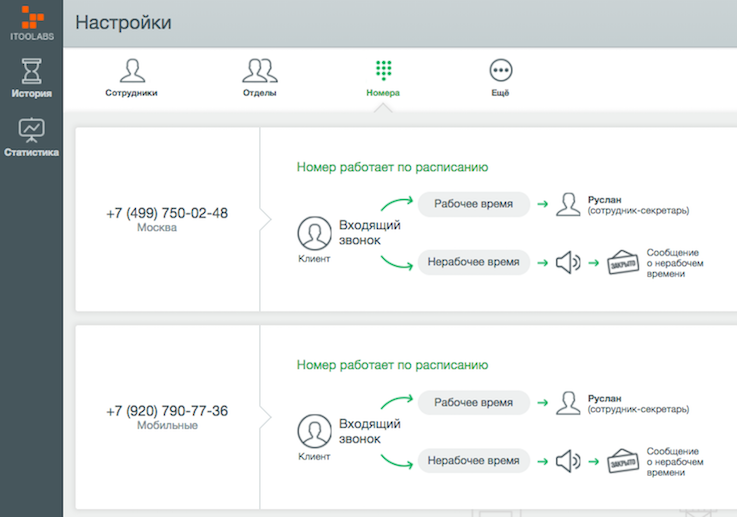Switch to the Отделы tab
Screen dimensions: 737x517
coord(259,77)
